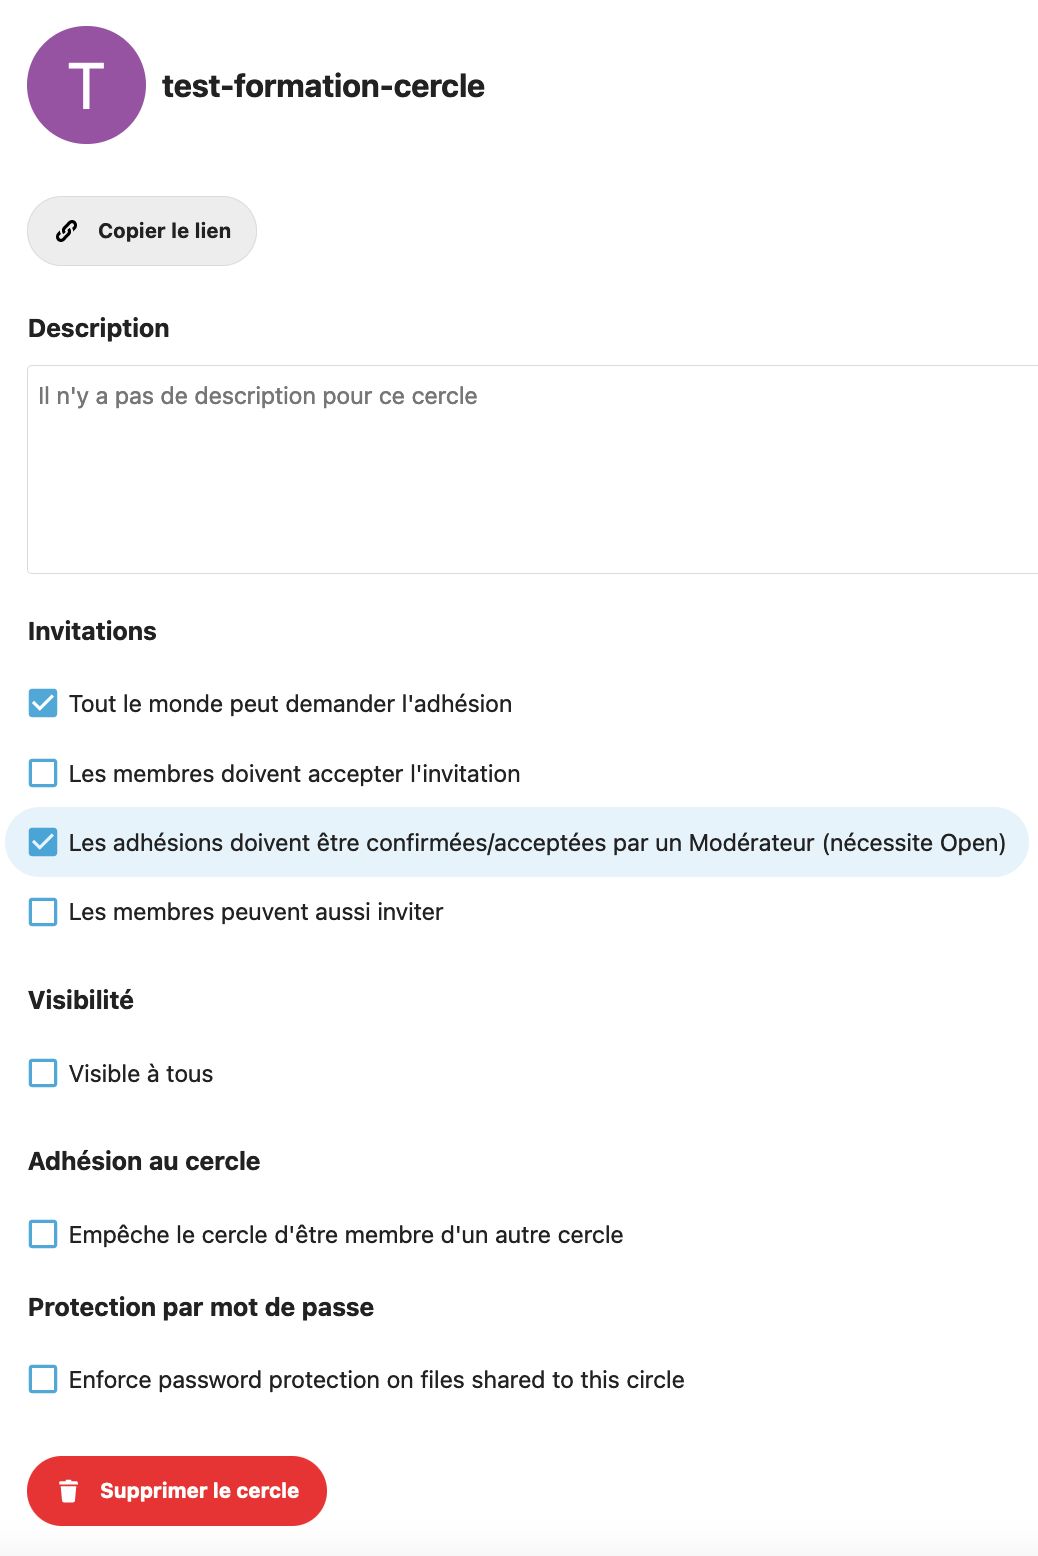
Task: Click the Empêche le cercle label text
Action: point(346,1235)
